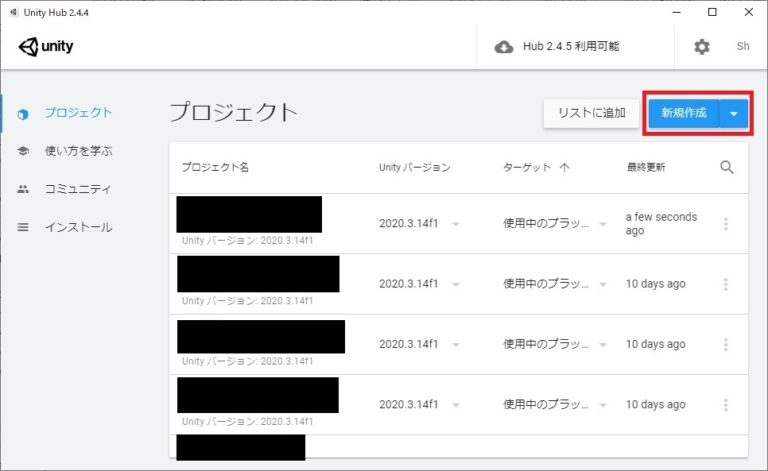Open three-dot menu of third project row
The width and height of the screenshot is (768, 471).
point(725,345)
